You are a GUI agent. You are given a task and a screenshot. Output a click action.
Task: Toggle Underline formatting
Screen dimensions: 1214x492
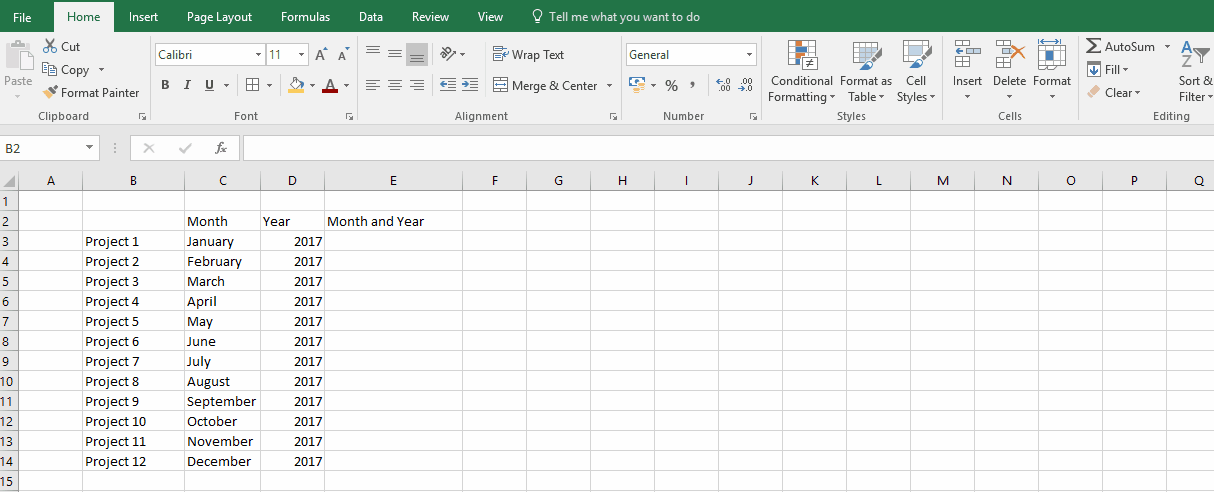coord(210,85)
